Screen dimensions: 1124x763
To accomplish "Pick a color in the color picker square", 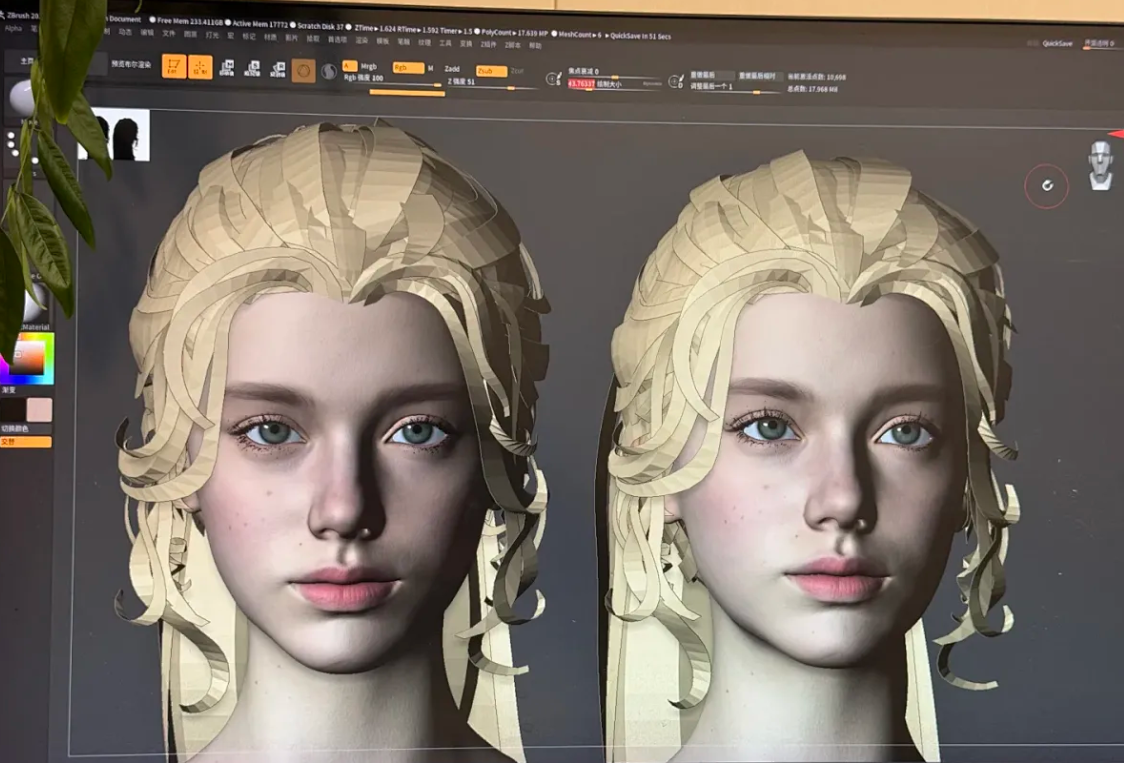I will (x=27, y=360).
